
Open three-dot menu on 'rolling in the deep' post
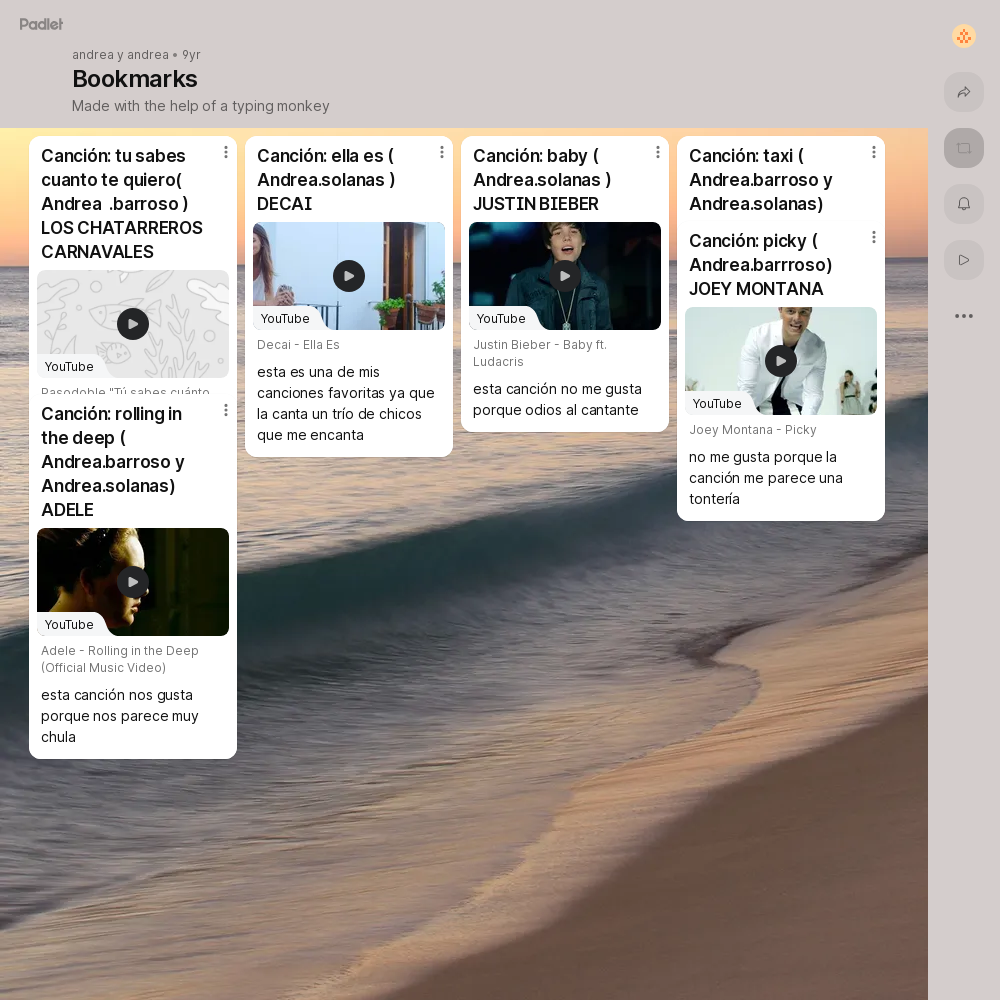coord(226,411)
